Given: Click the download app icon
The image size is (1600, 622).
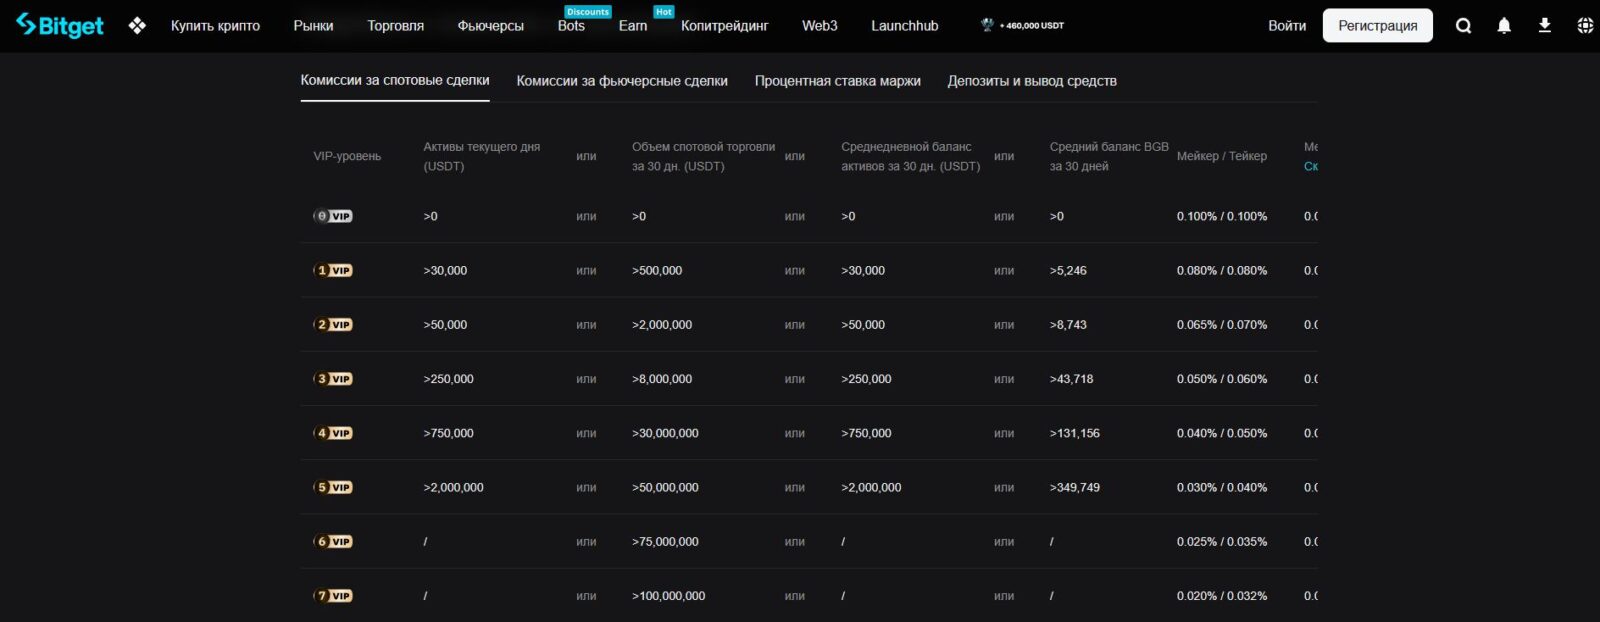Looking at the screenshot, I should click(1544, 26).
